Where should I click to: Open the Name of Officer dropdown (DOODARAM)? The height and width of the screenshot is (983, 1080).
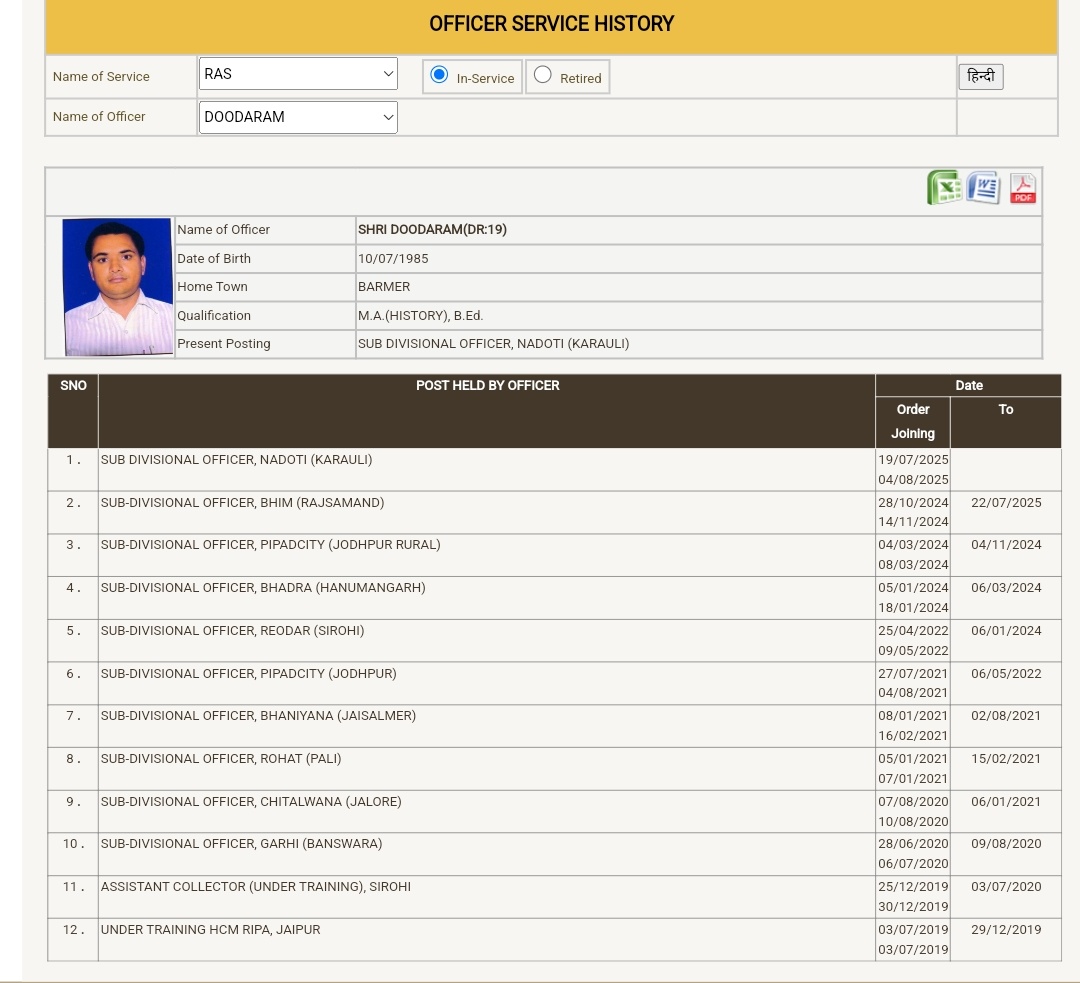point(298,117)
